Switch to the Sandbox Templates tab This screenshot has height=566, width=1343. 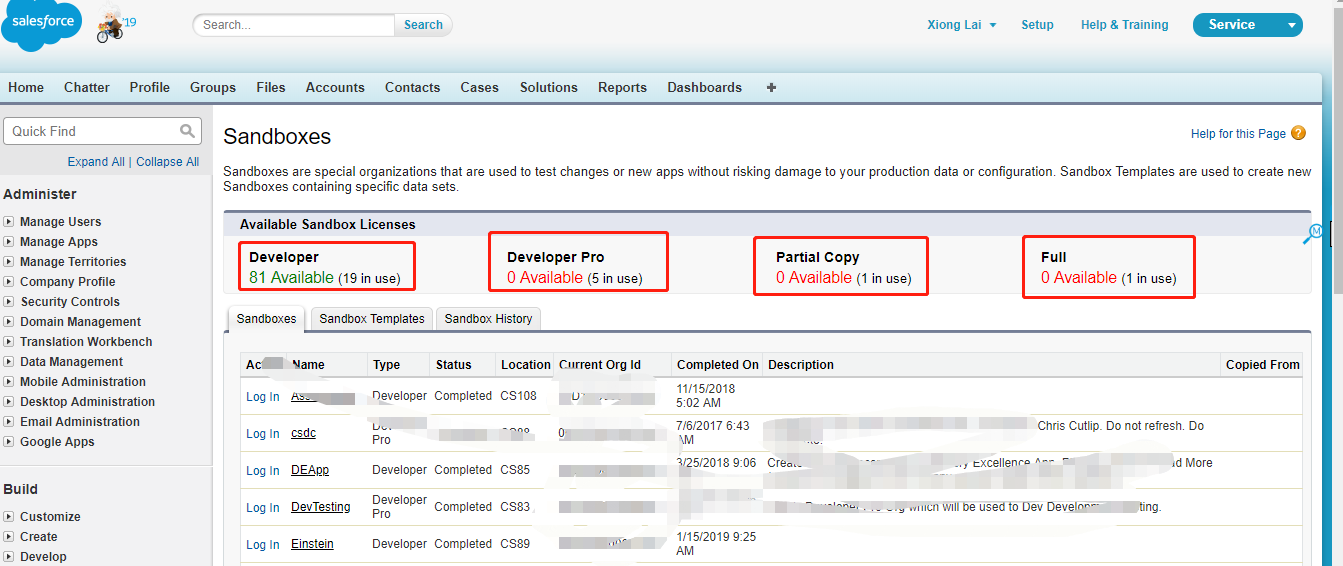372,319
